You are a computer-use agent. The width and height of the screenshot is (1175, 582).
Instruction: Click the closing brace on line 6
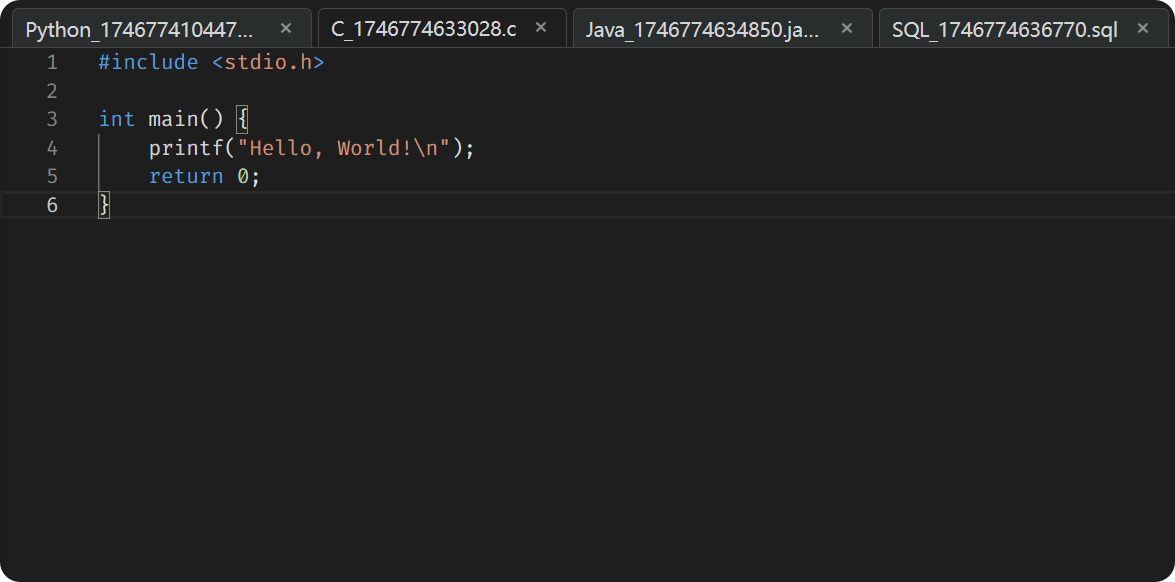(x=104, y=204)
